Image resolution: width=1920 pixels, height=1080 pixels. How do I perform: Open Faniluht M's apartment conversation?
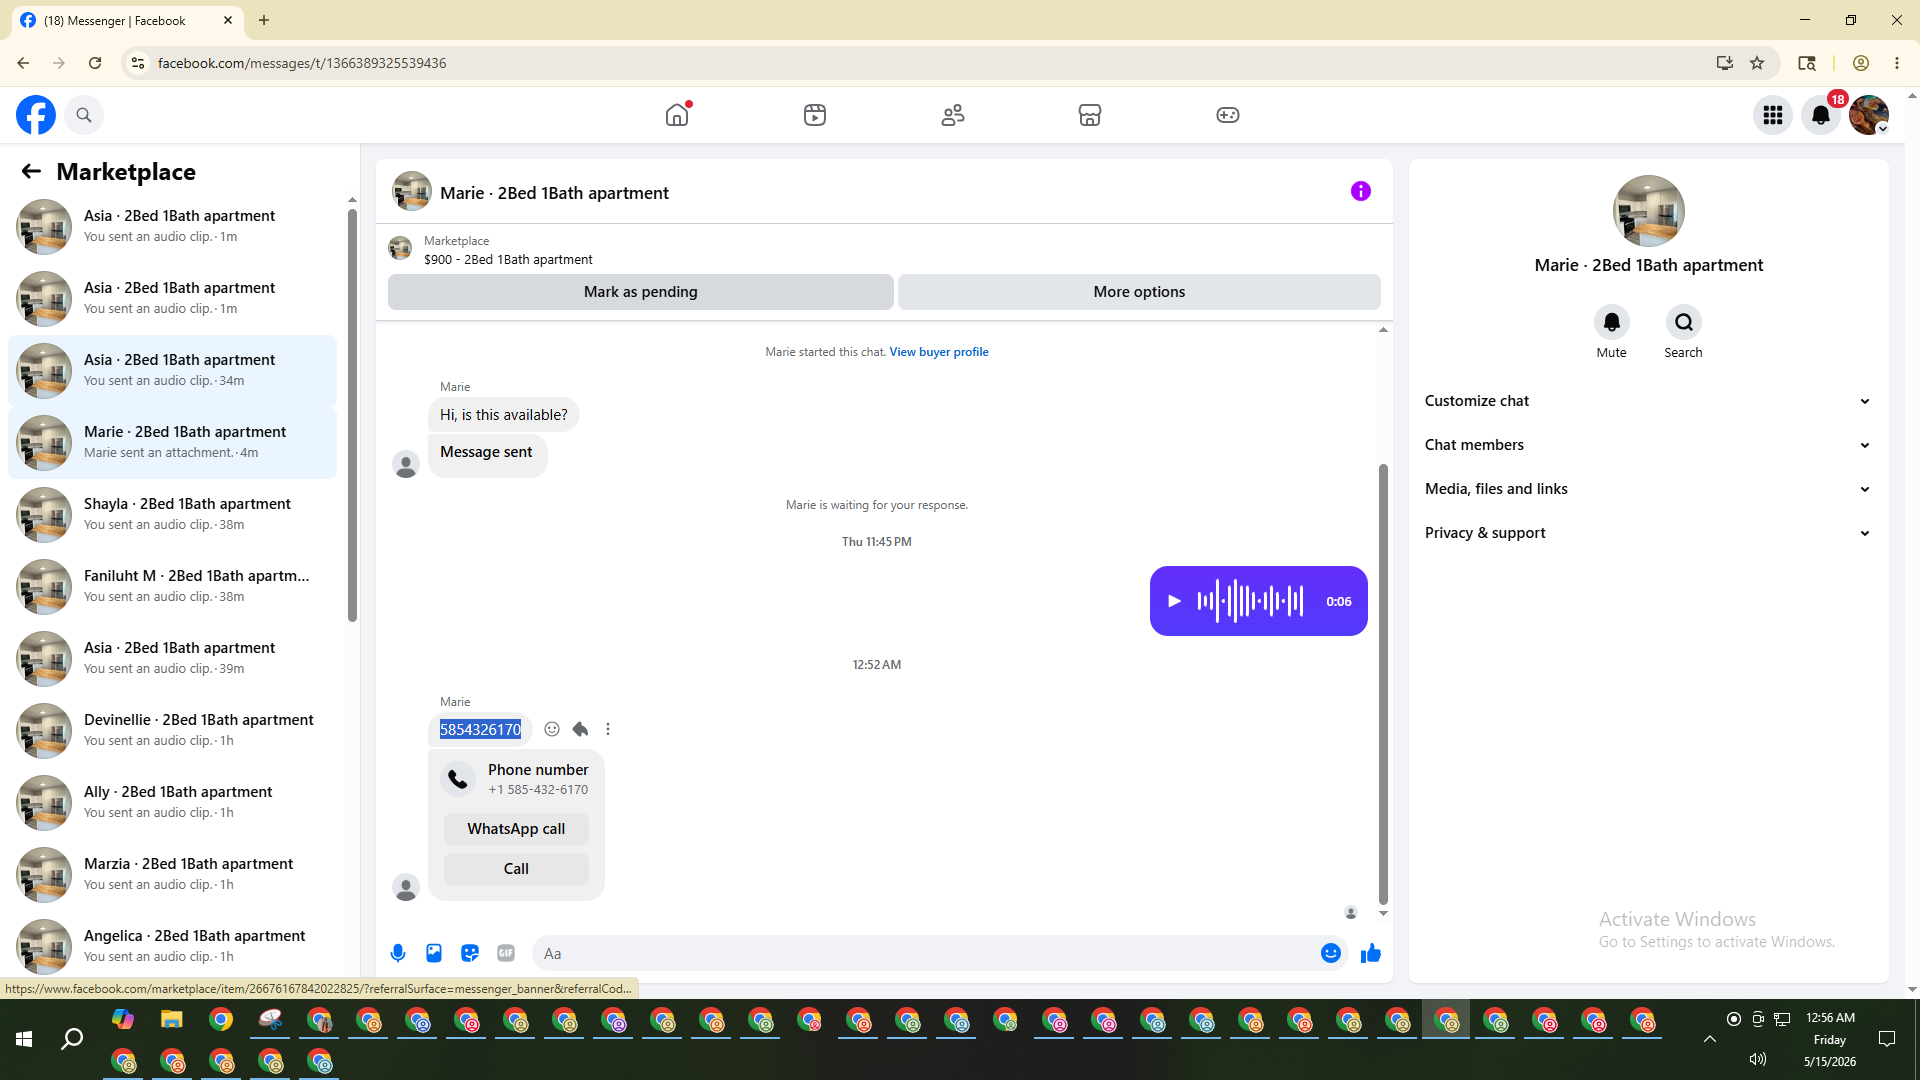click(172, 586)
